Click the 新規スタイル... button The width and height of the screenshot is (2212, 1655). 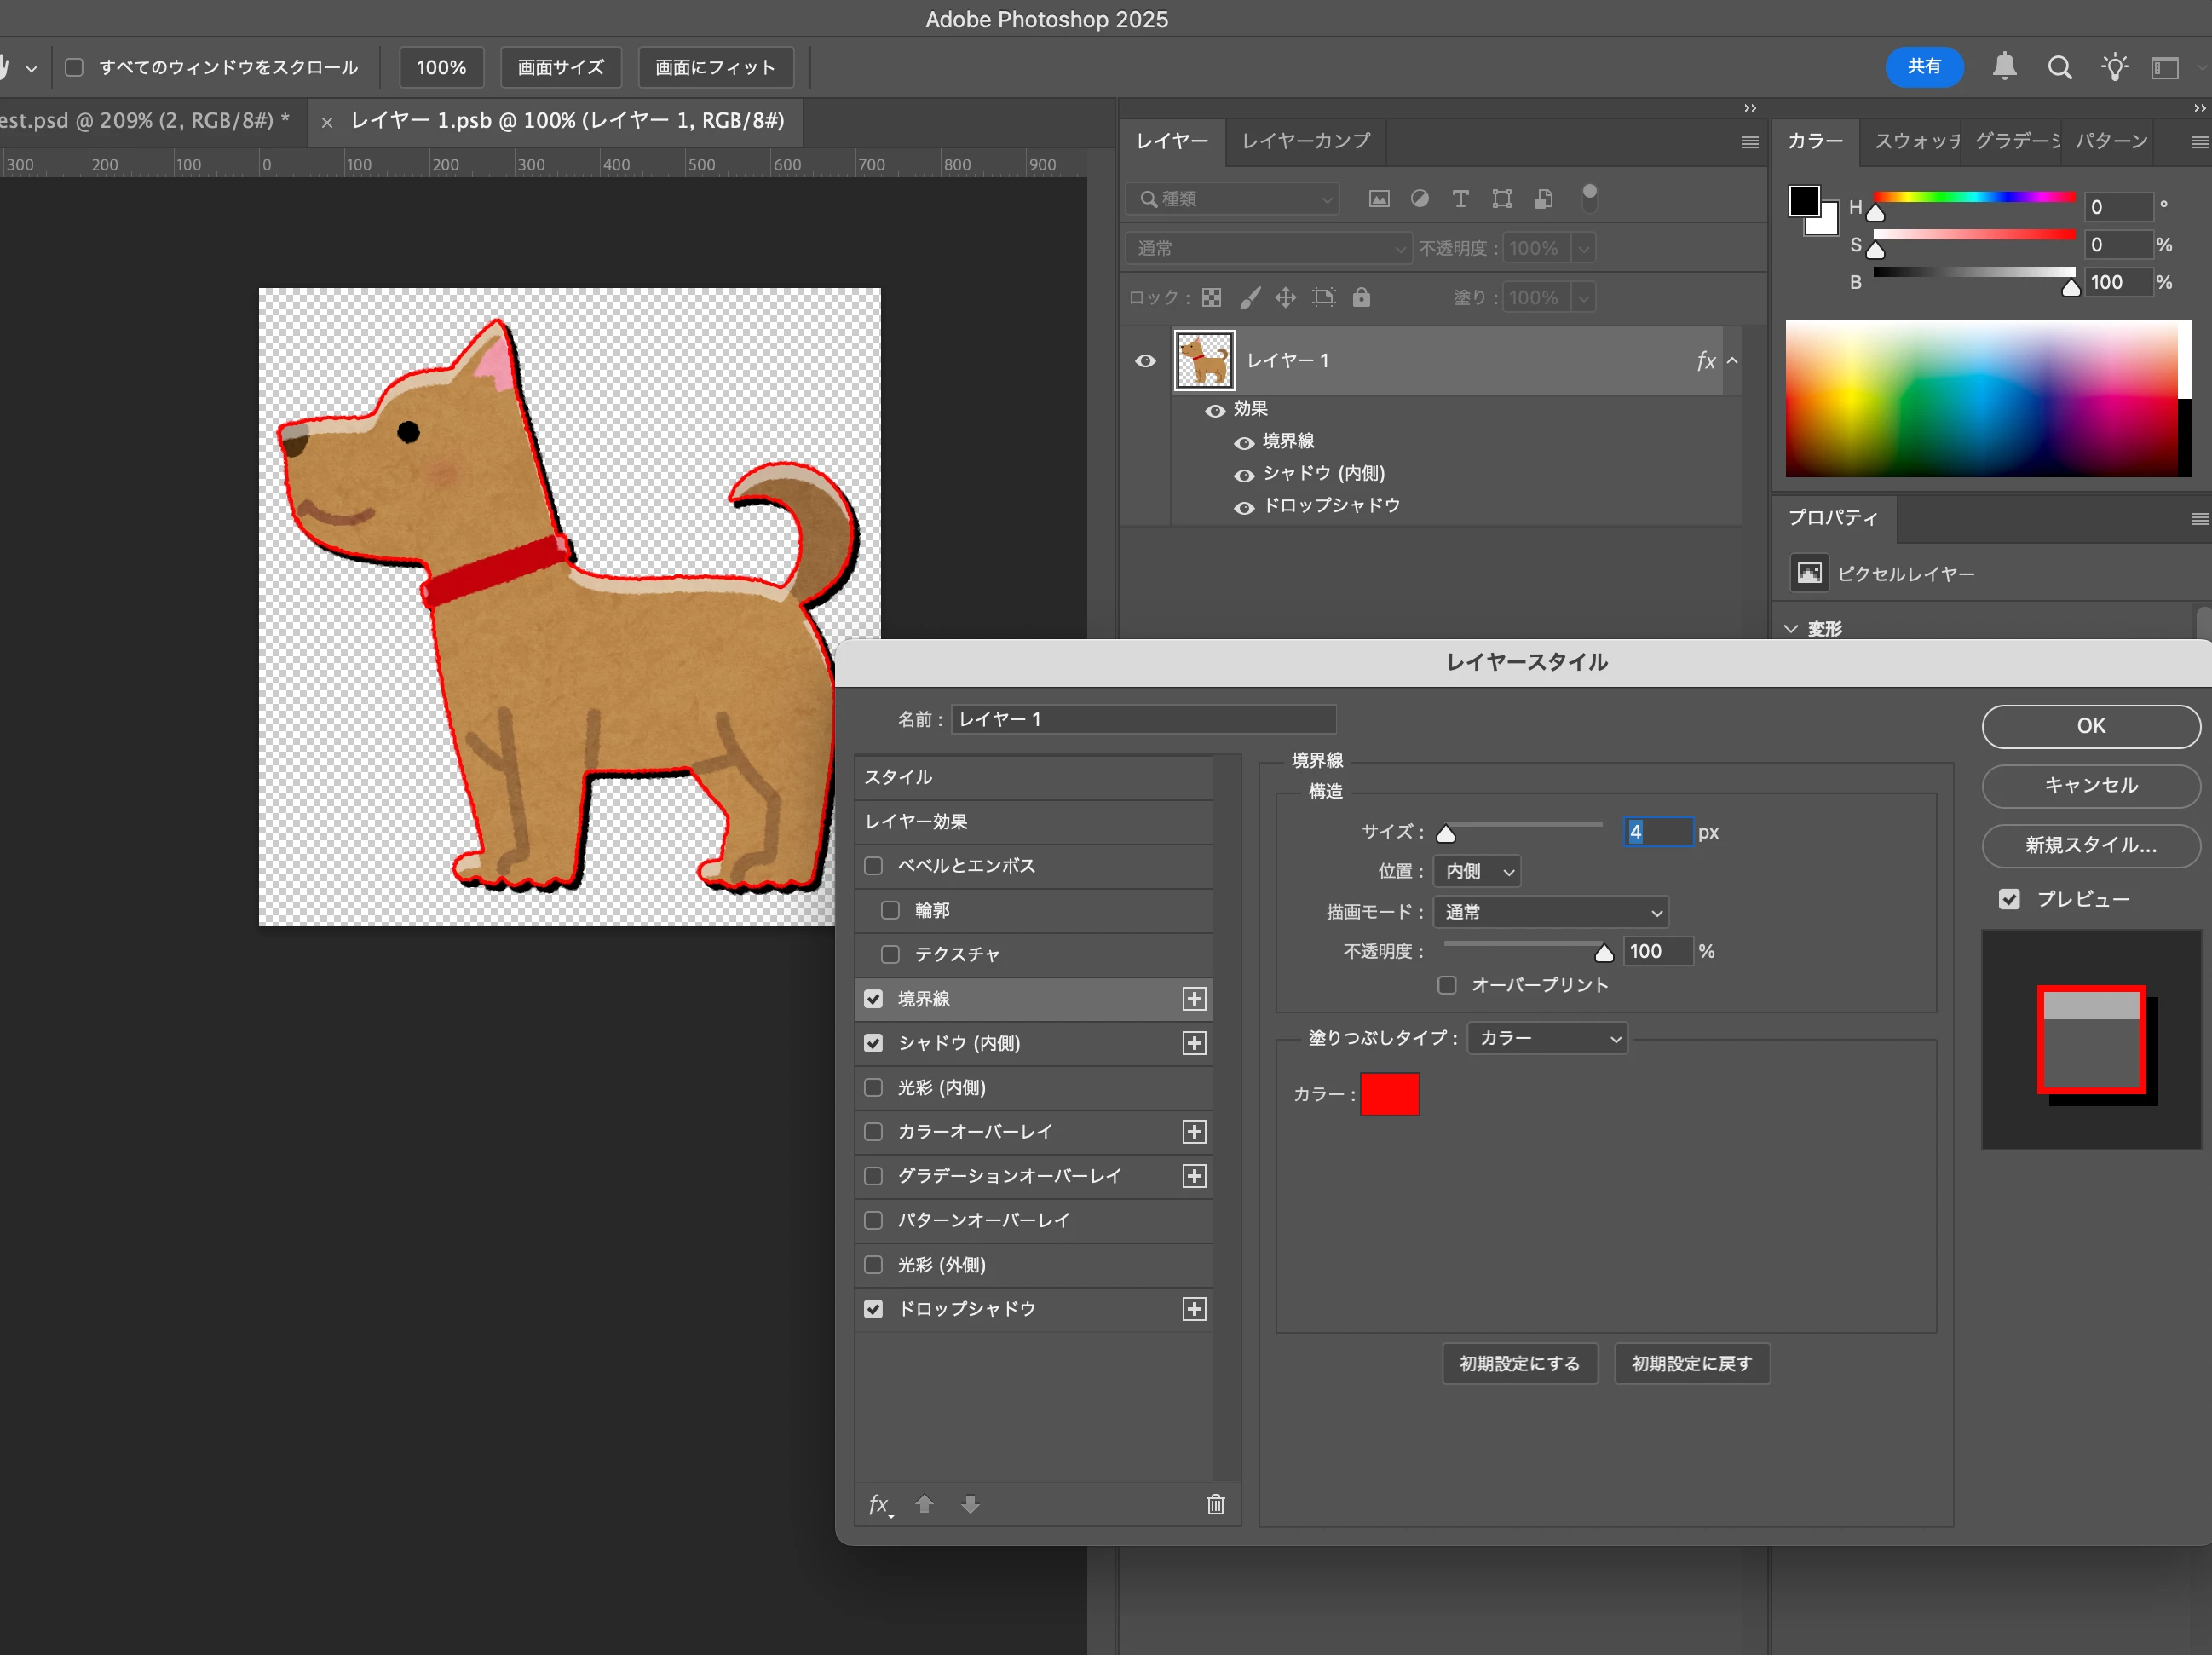[2090, 845]
